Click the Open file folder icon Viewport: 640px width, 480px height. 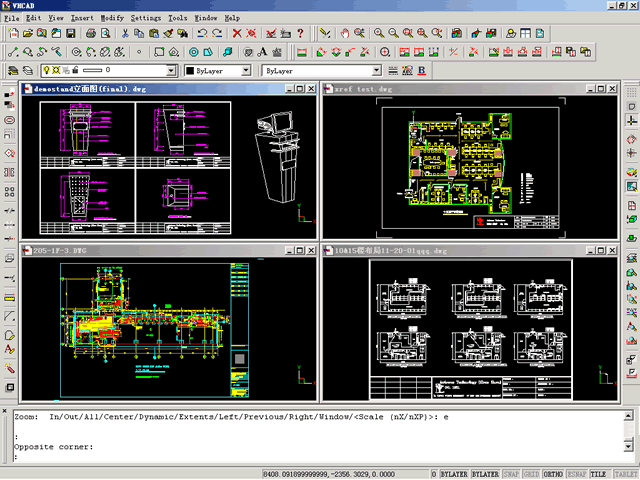pyautogui.click(x=28, y=33)
